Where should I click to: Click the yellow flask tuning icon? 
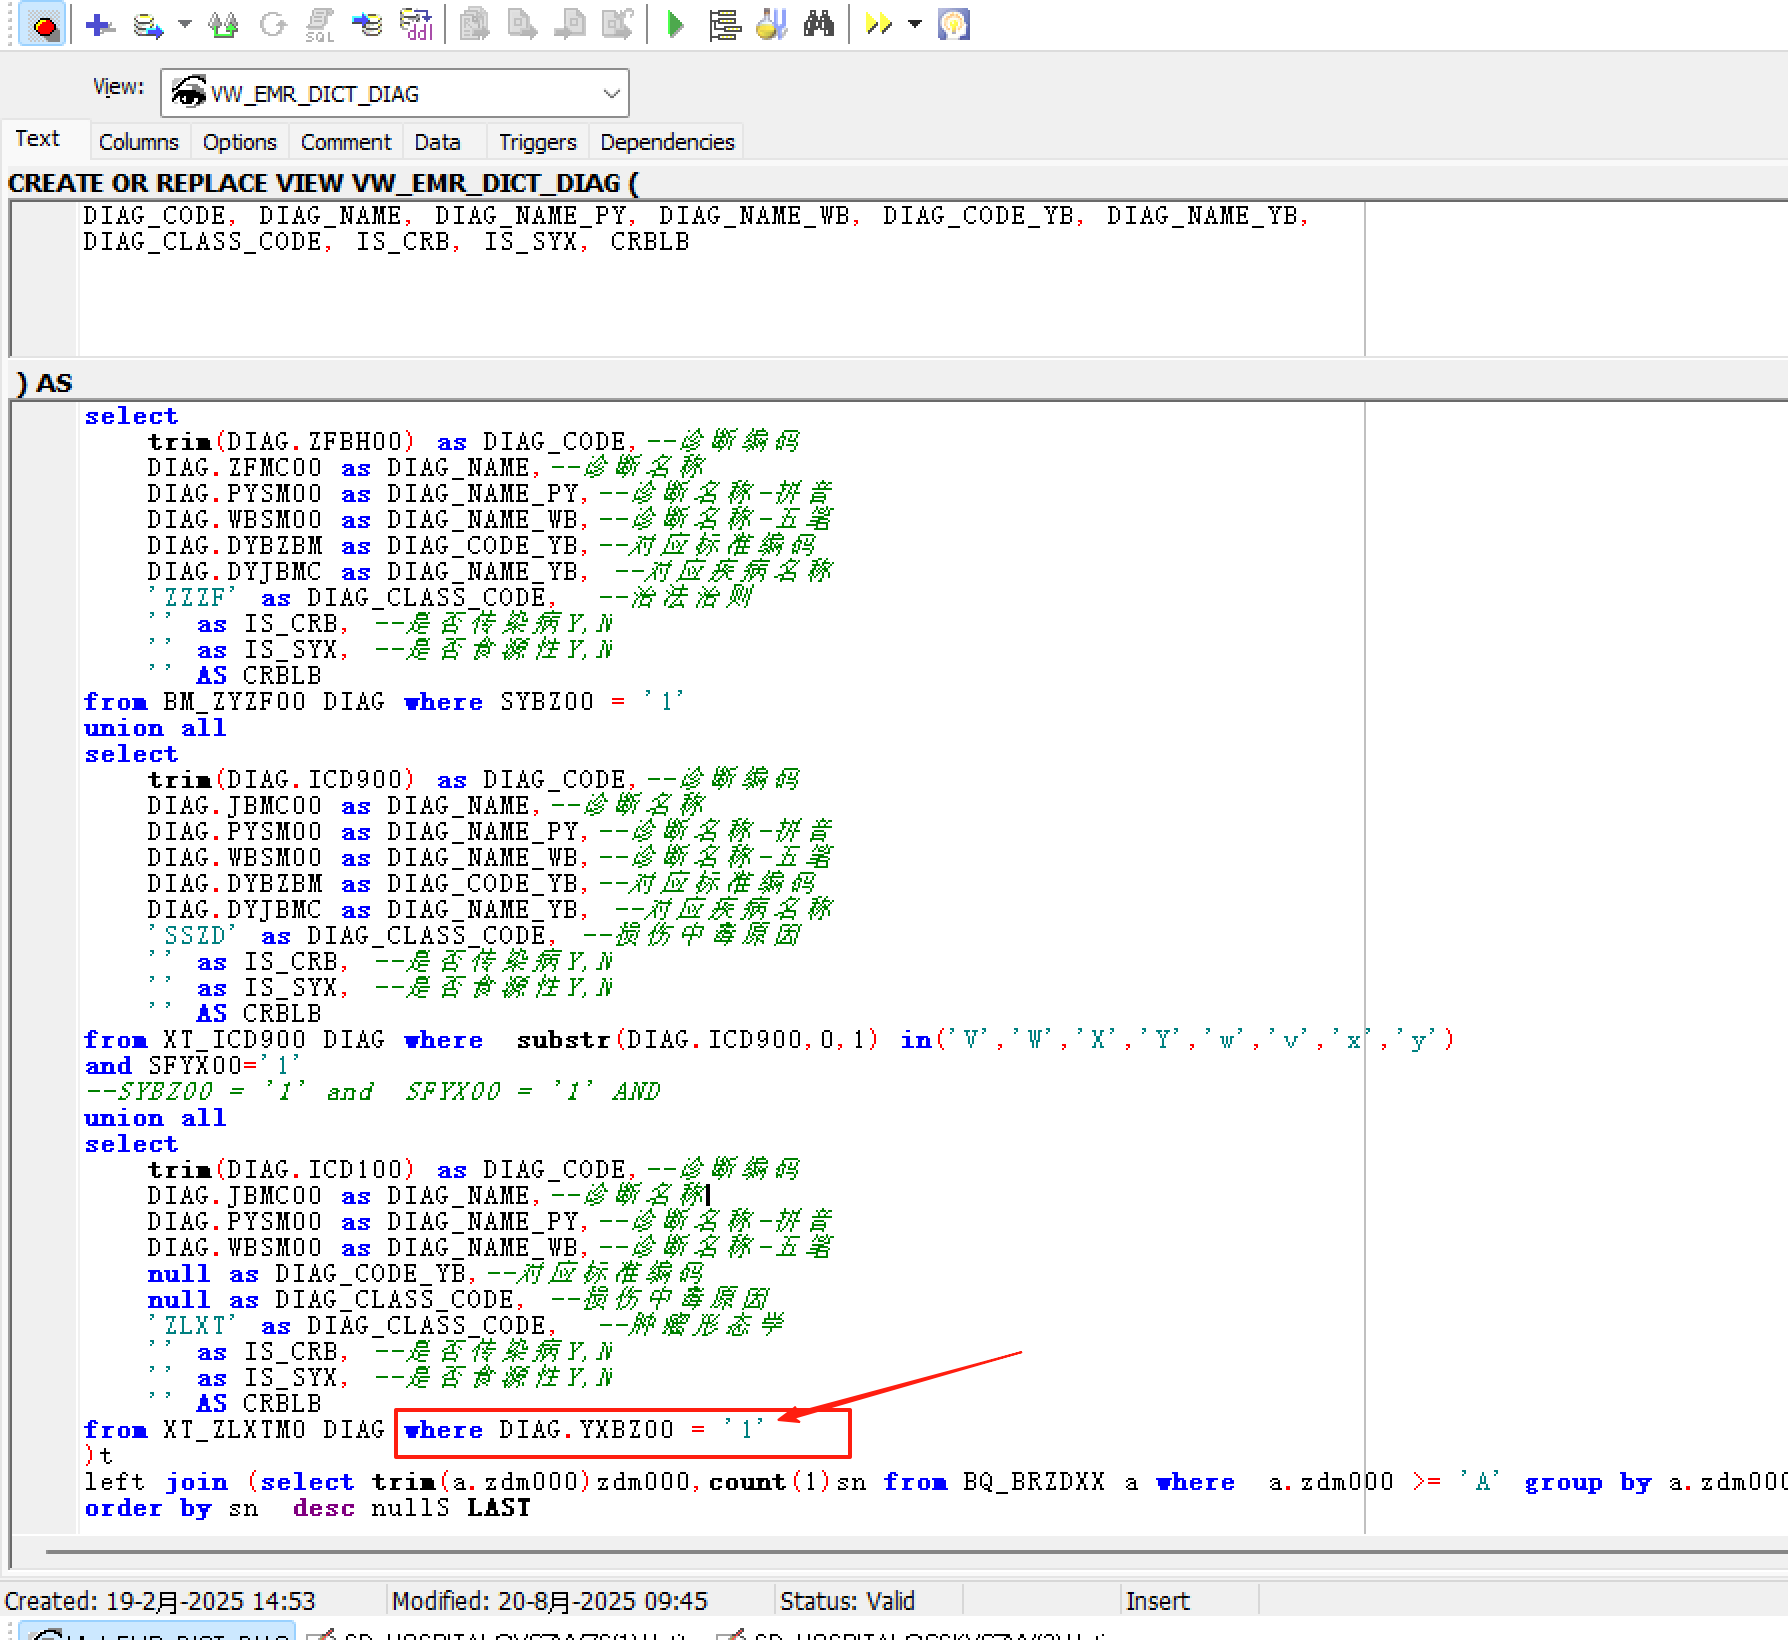(771, 25)
